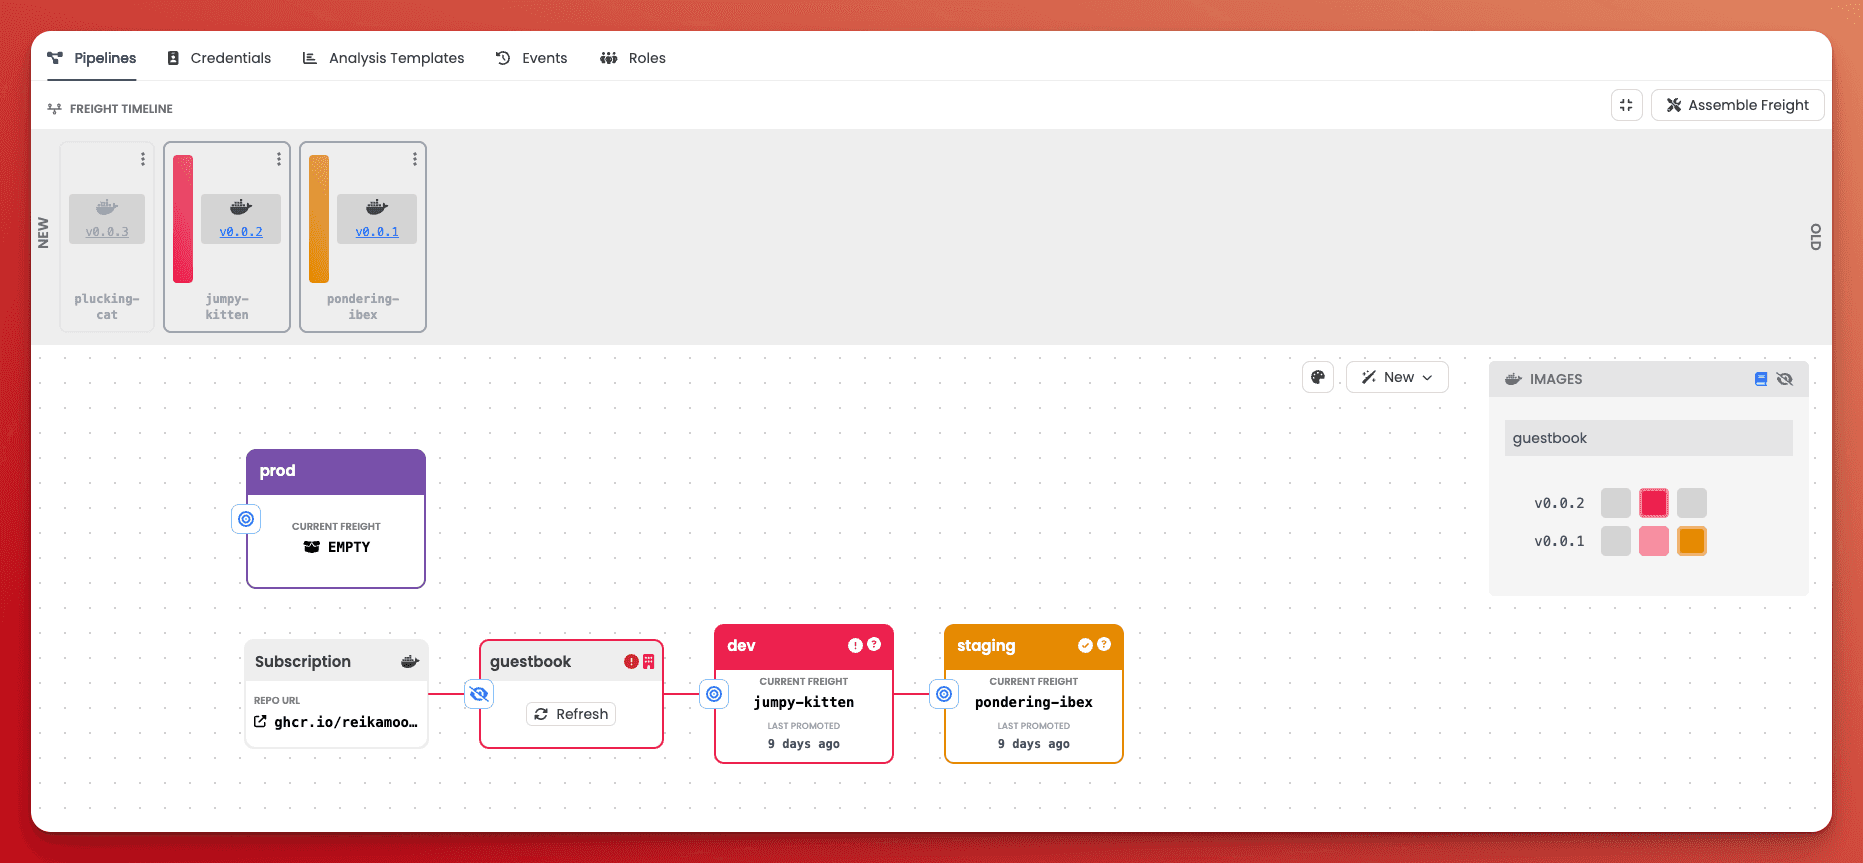Click the Docker icon on the Subscription node

tap(410, 661)
